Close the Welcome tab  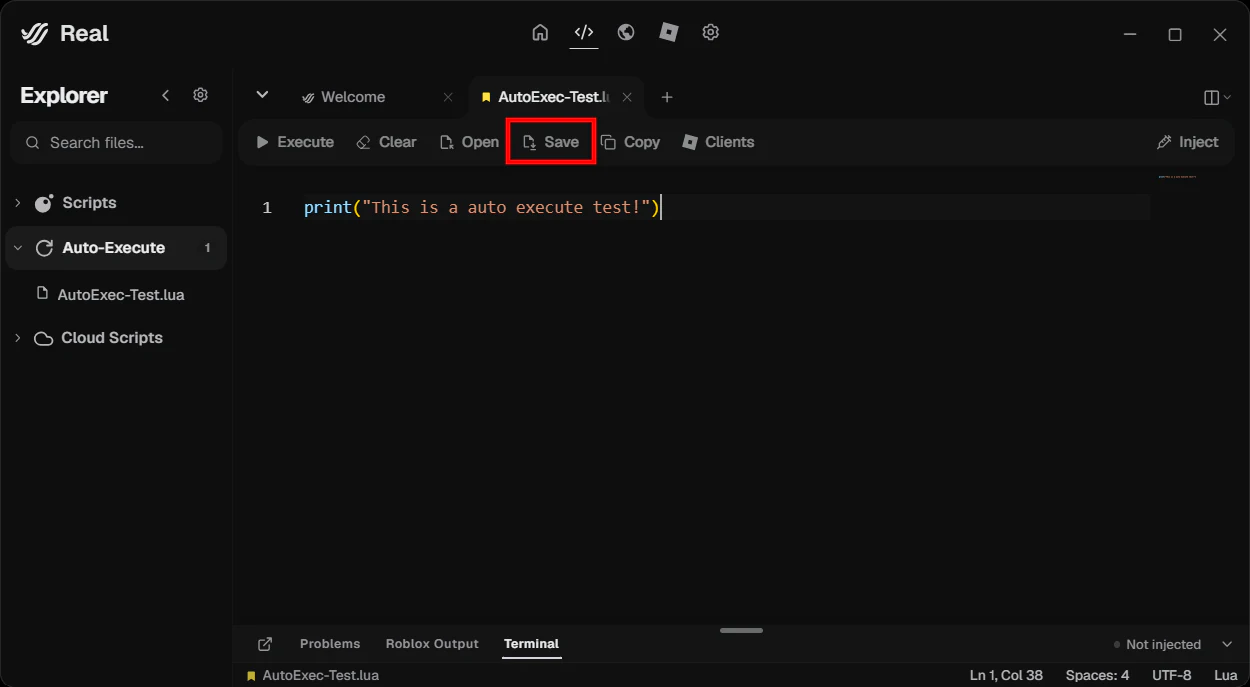448,97
